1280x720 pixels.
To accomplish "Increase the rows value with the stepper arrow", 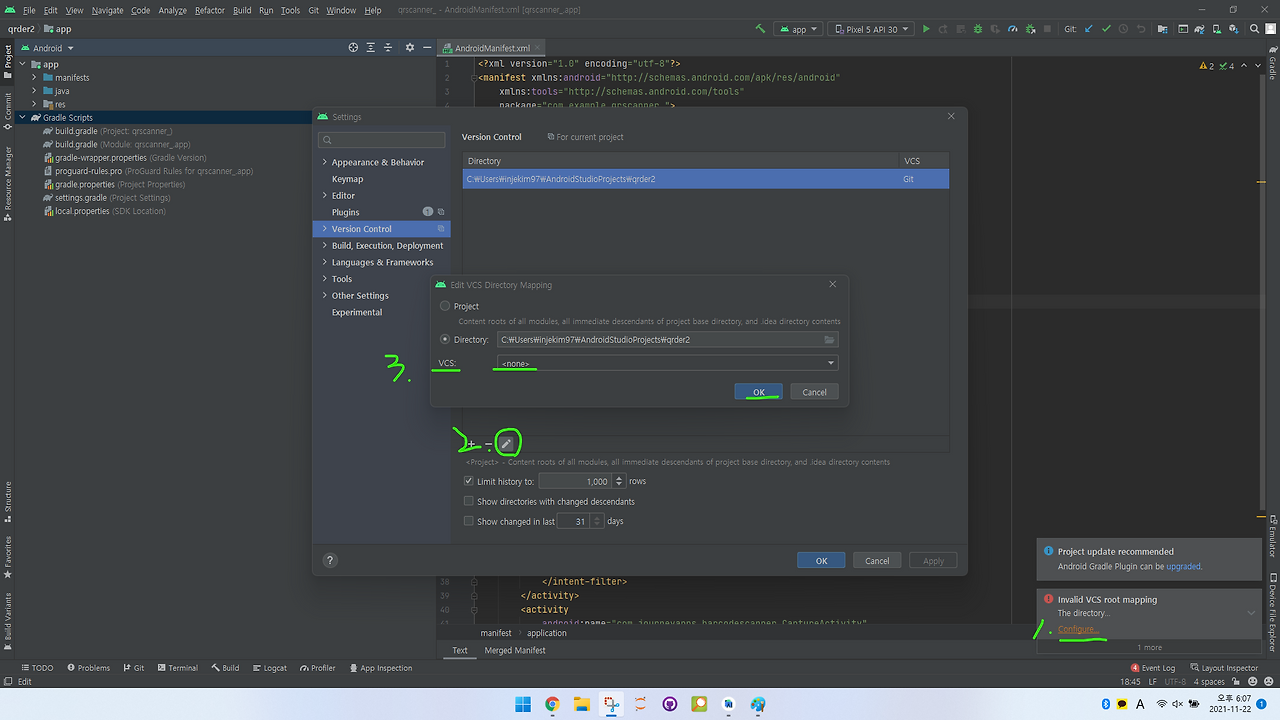I will coord(619,478).
